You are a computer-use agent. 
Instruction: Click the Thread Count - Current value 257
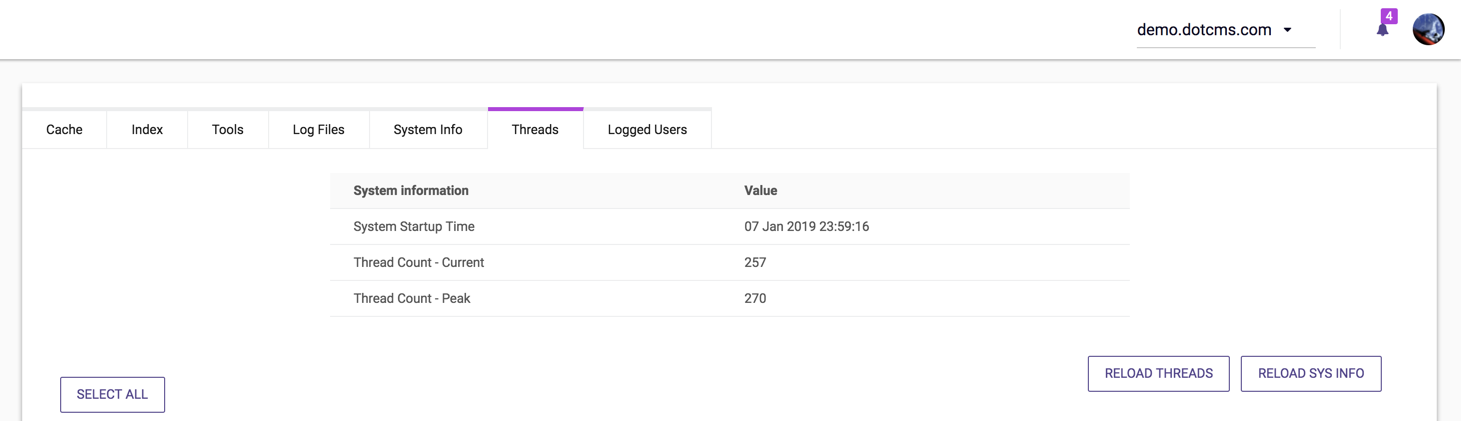[x=755, y=262]
